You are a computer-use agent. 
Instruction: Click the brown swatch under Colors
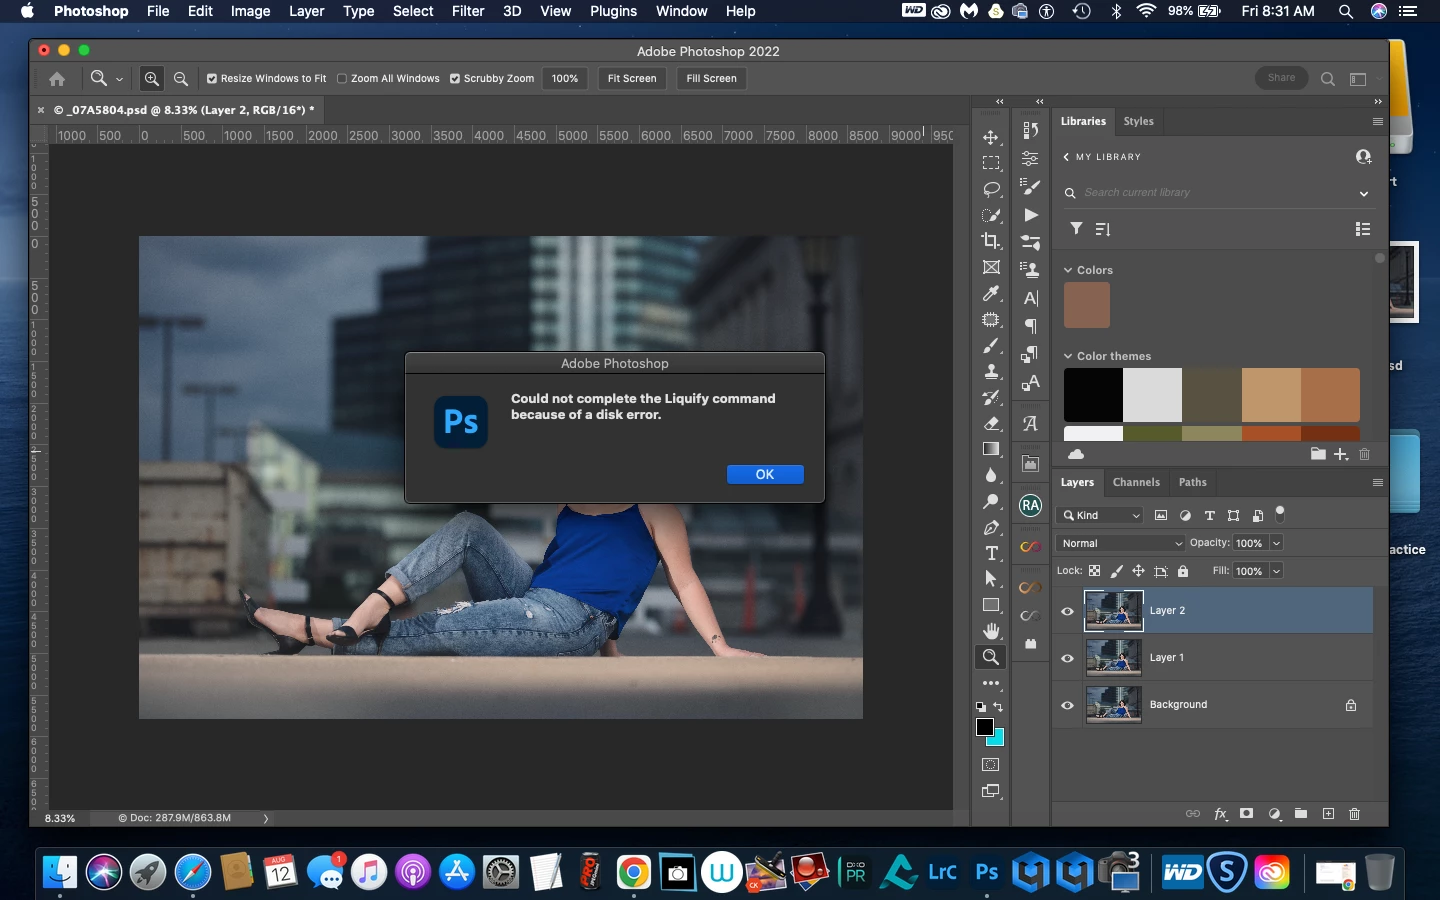(1086, 305)
